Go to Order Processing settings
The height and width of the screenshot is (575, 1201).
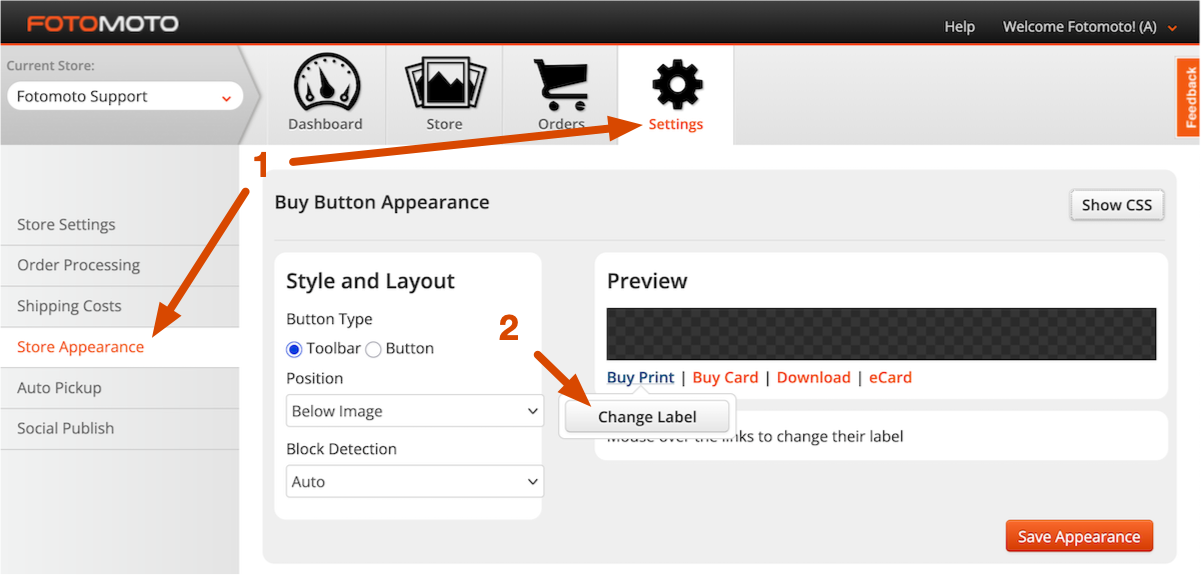78,265
